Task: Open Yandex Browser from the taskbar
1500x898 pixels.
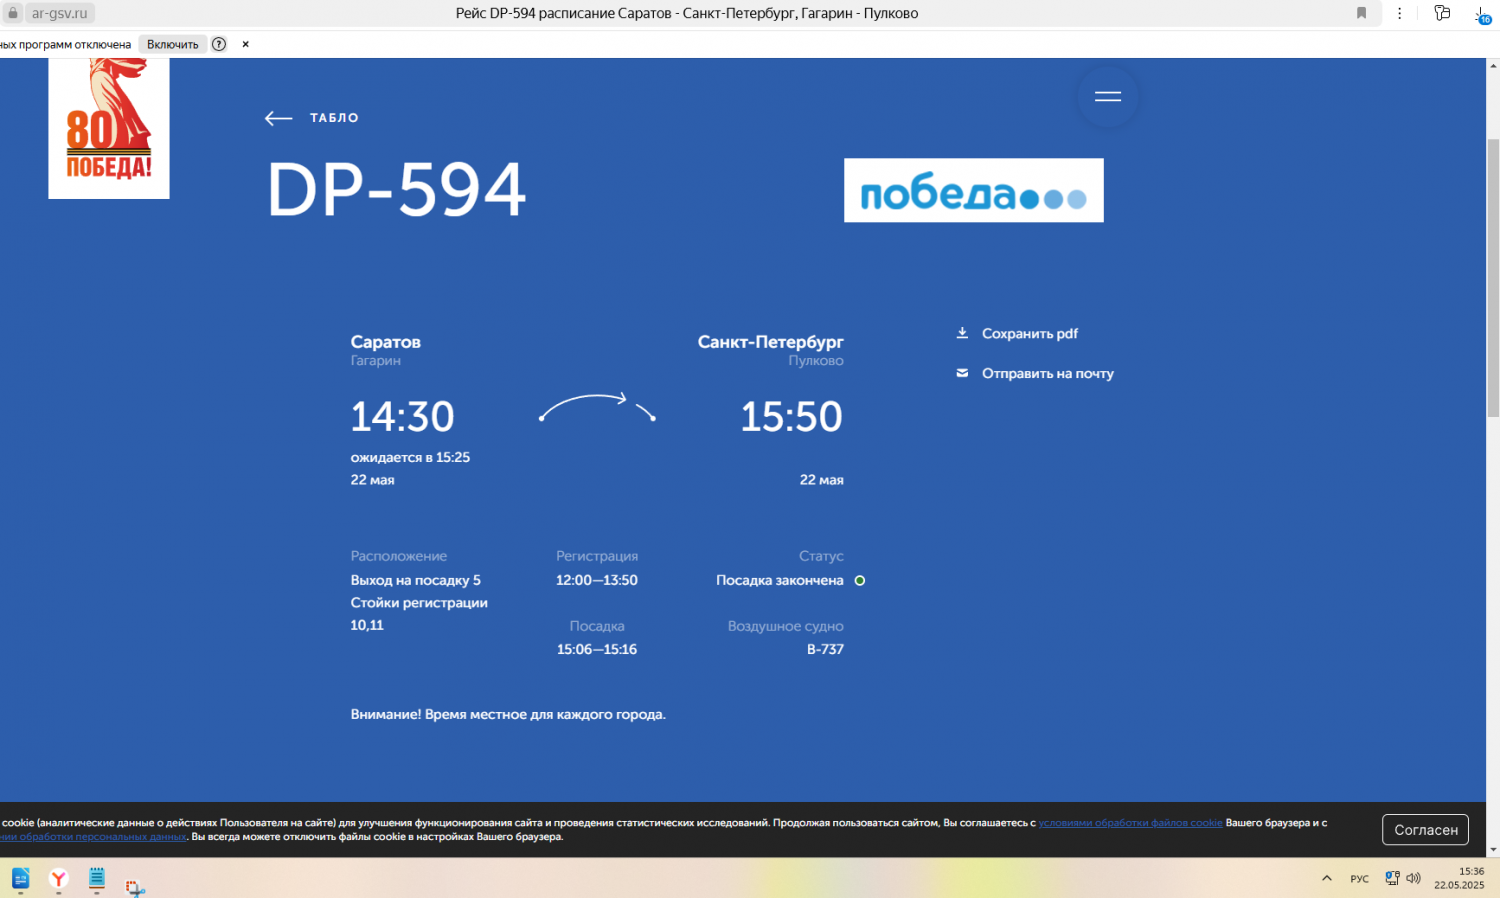Action: click(x=59, y=879)
